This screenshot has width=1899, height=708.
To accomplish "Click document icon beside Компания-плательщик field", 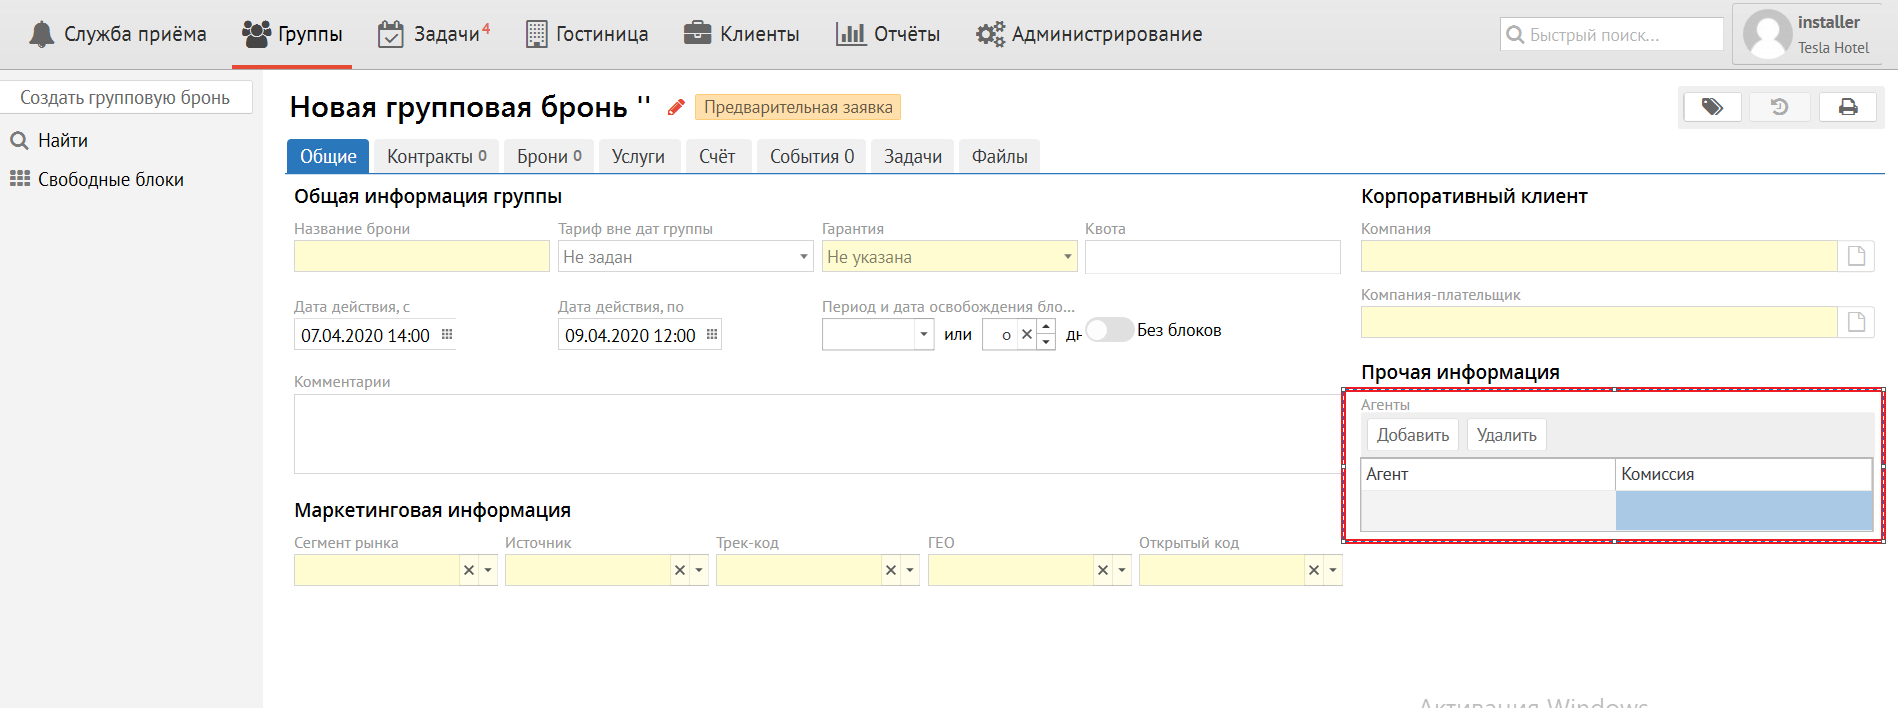I will pos(1856,322).
